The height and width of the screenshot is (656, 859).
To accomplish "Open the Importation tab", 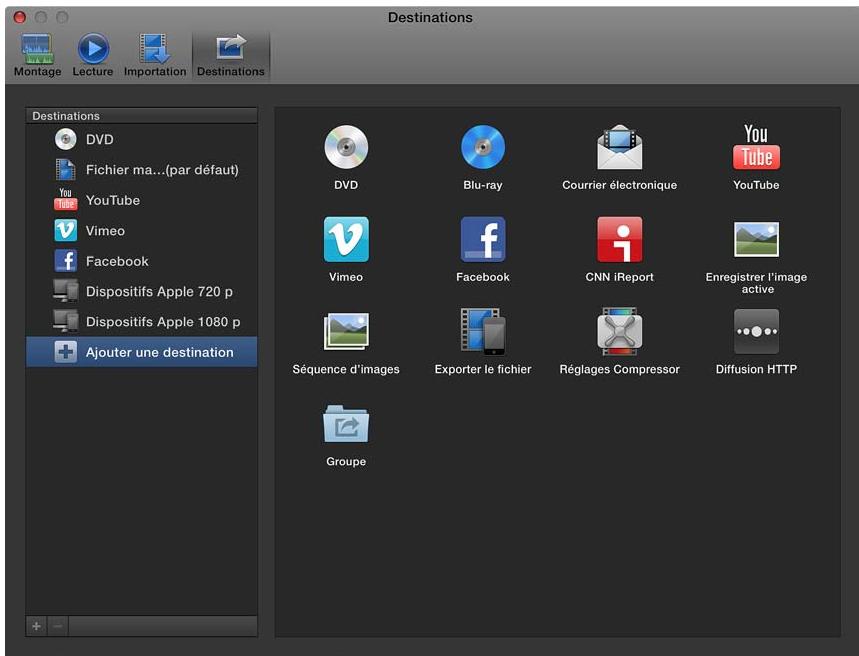I will coord(155,55).
